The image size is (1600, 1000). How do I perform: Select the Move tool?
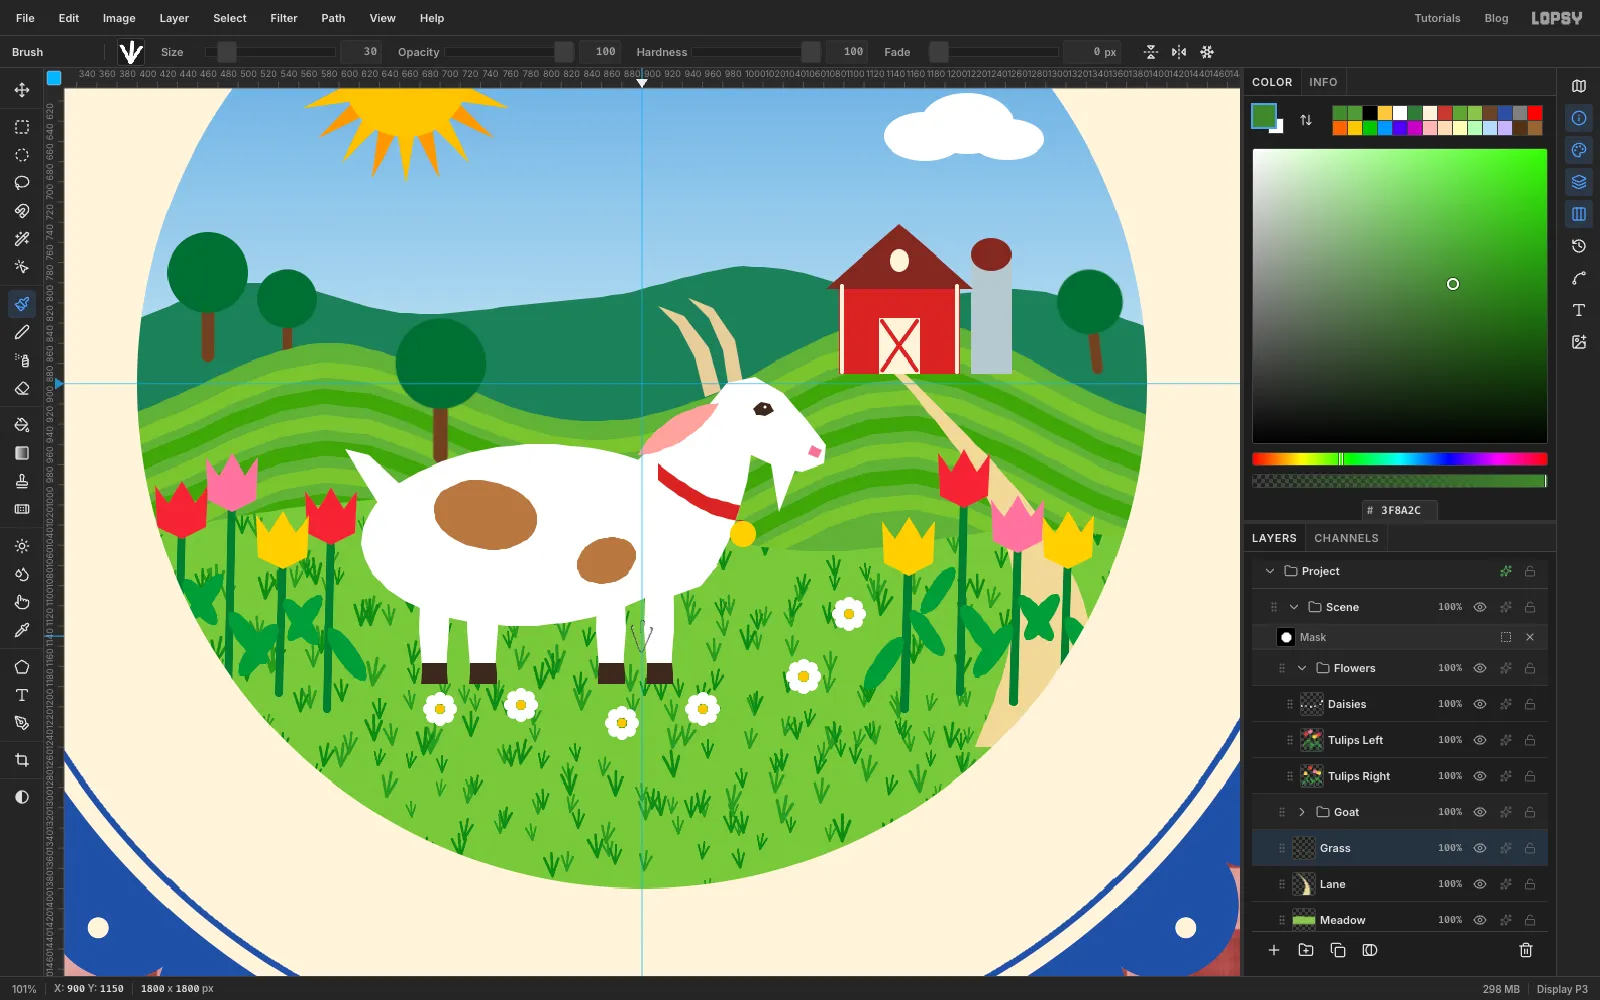(22, 90)
